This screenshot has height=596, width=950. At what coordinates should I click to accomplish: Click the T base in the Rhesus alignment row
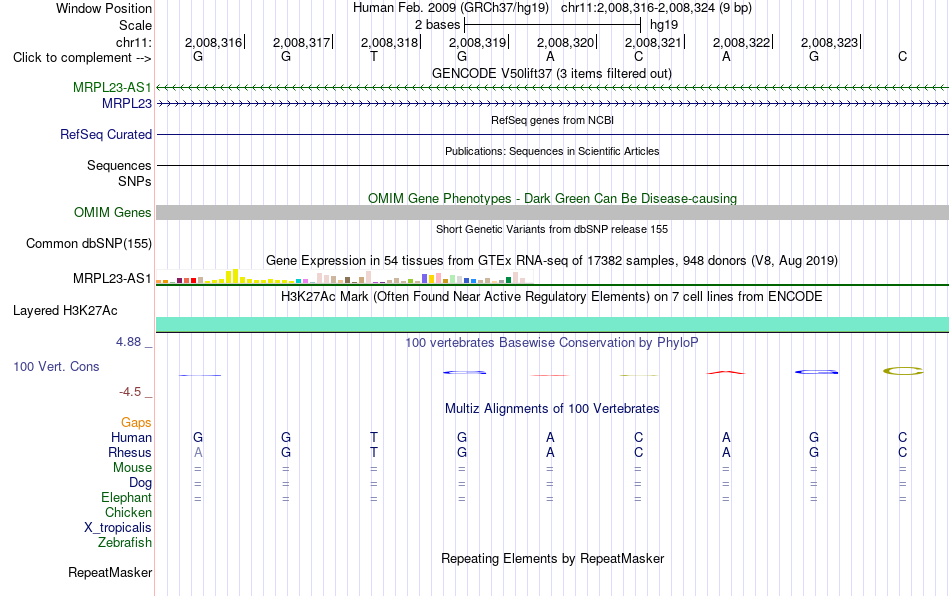374,452
